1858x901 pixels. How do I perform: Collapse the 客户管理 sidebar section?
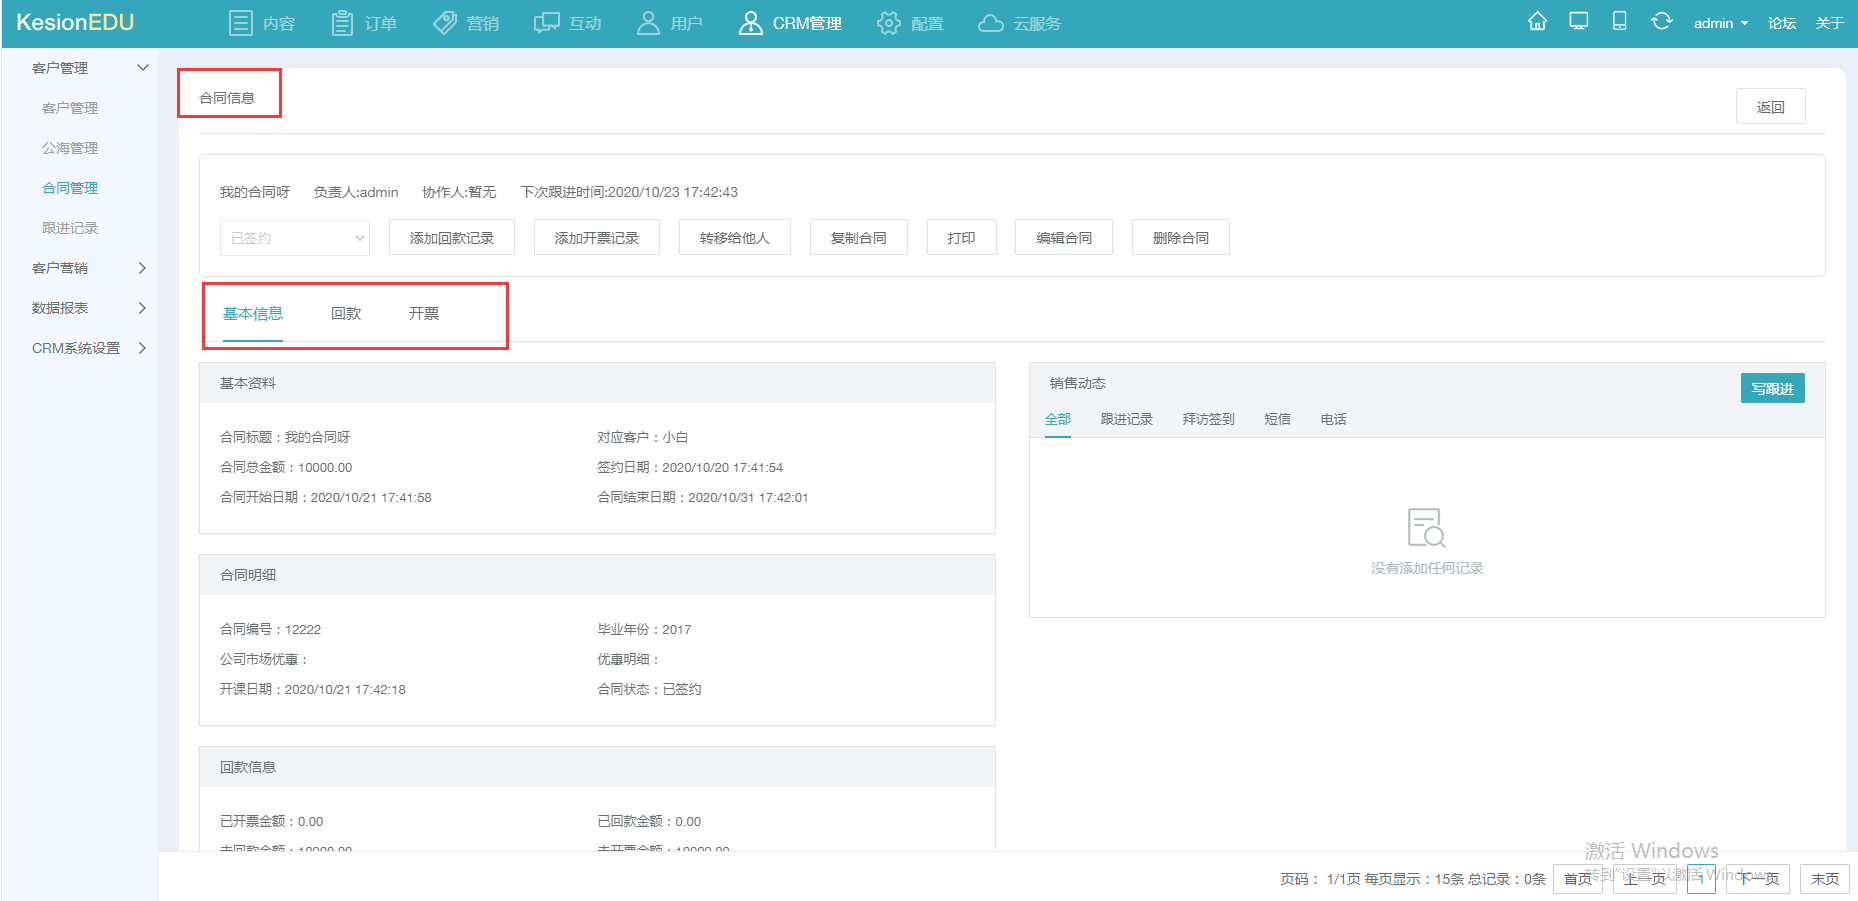click(x=88, y=68)
